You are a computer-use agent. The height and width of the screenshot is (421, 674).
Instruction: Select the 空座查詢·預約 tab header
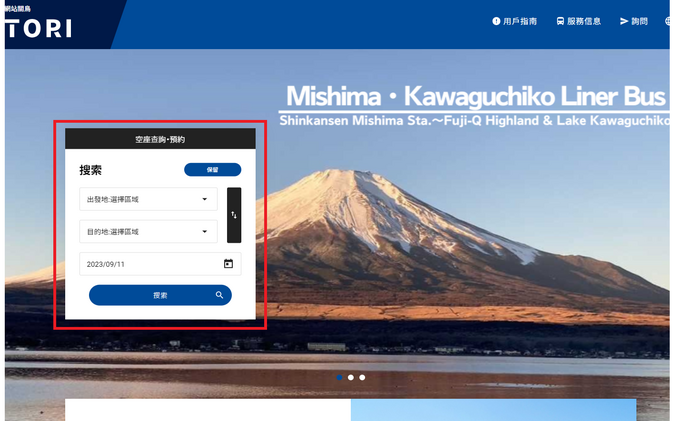coord(160,139)
